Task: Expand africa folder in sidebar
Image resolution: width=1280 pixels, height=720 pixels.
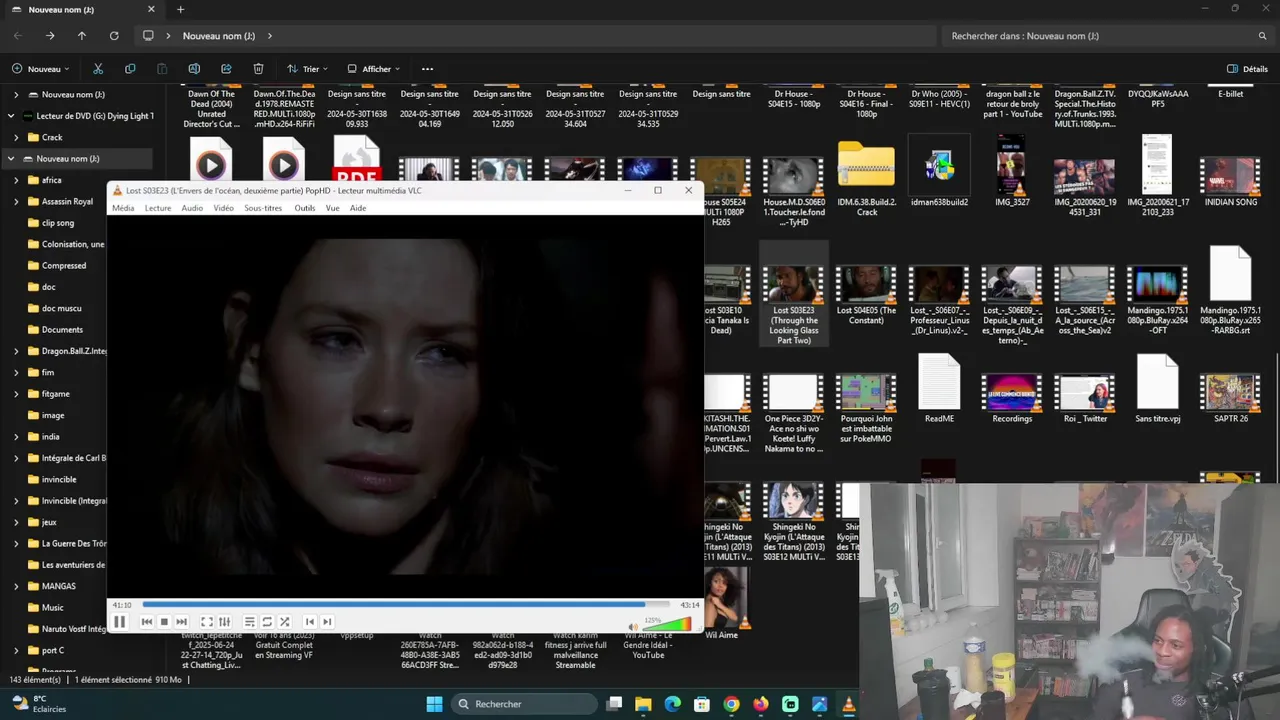Action: (16, 180)
